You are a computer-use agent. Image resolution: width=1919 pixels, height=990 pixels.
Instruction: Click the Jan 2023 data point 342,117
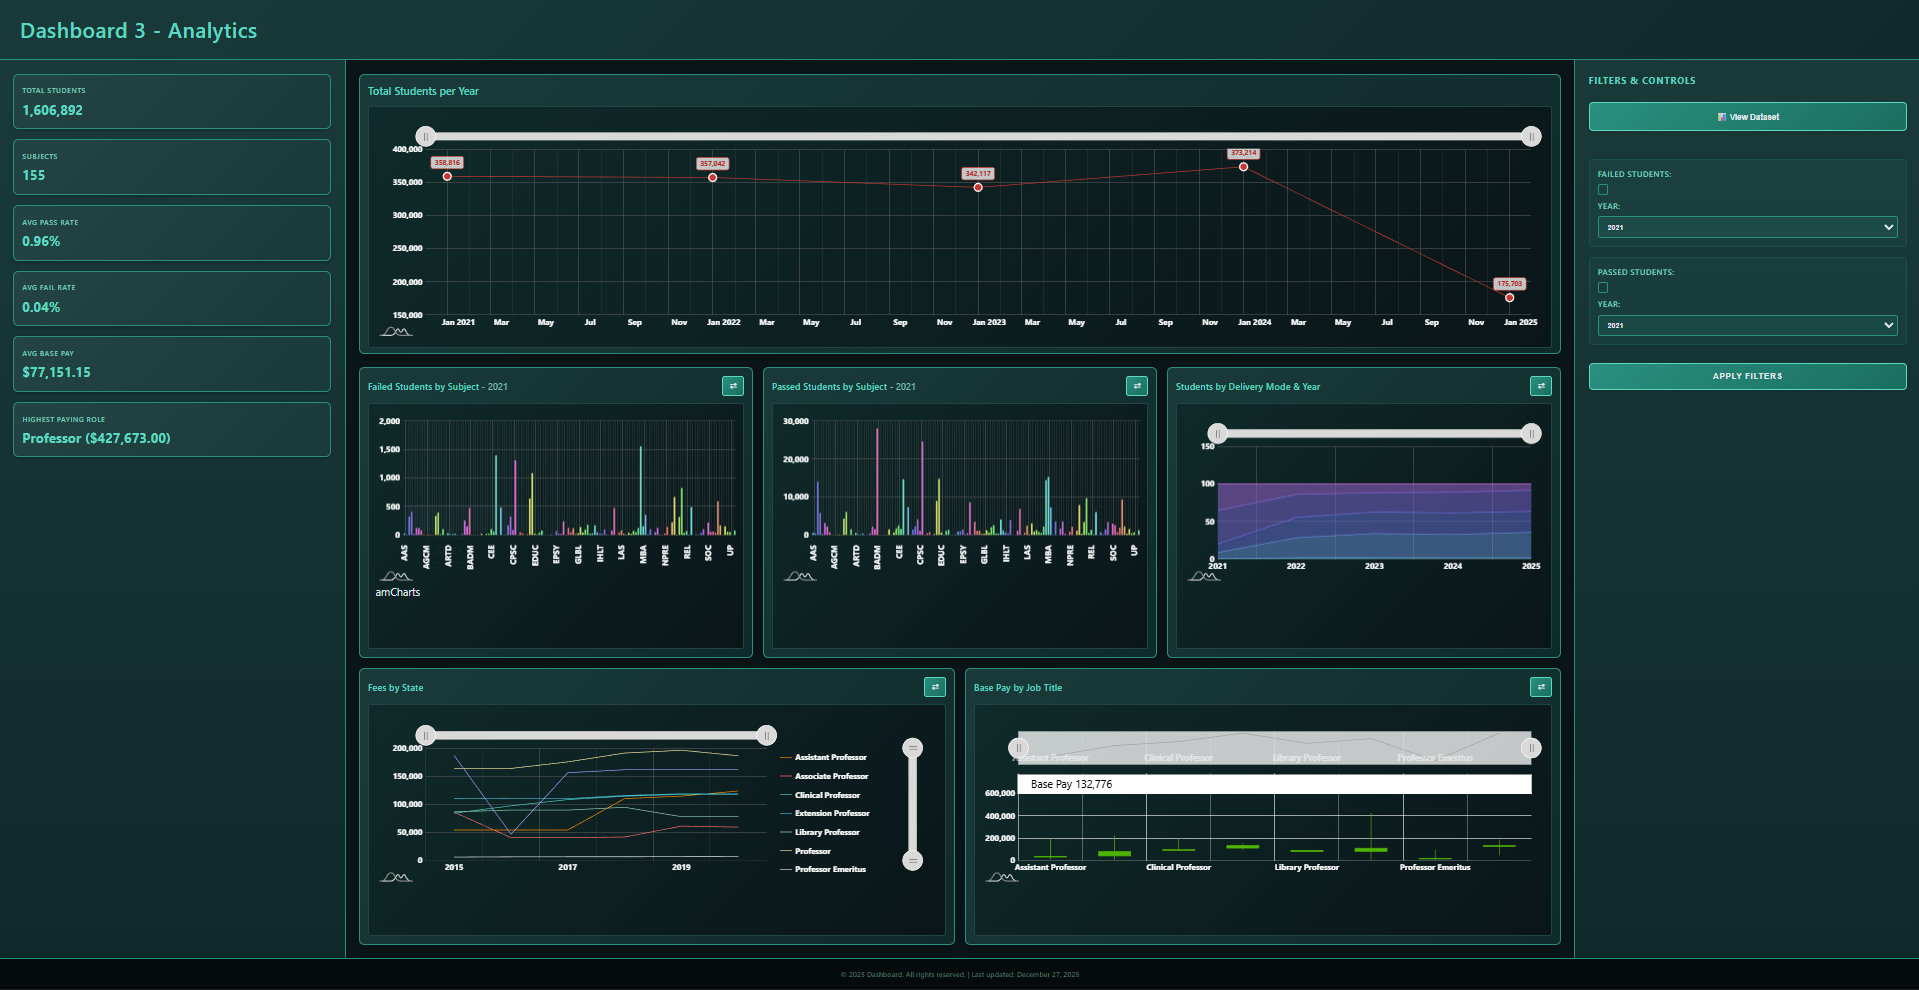point(978,187)
